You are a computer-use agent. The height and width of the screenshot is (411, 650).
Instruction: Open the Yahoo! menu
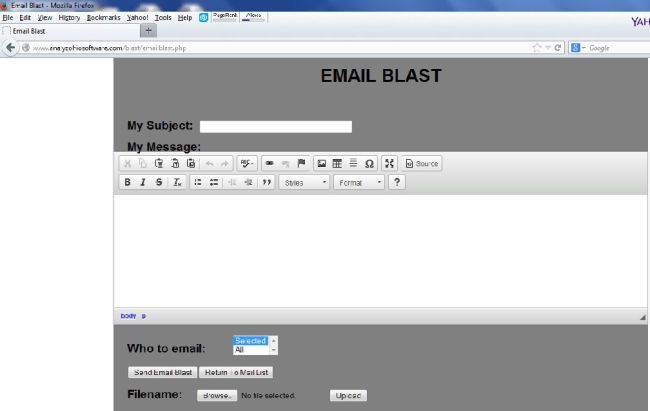coord(138,17)
